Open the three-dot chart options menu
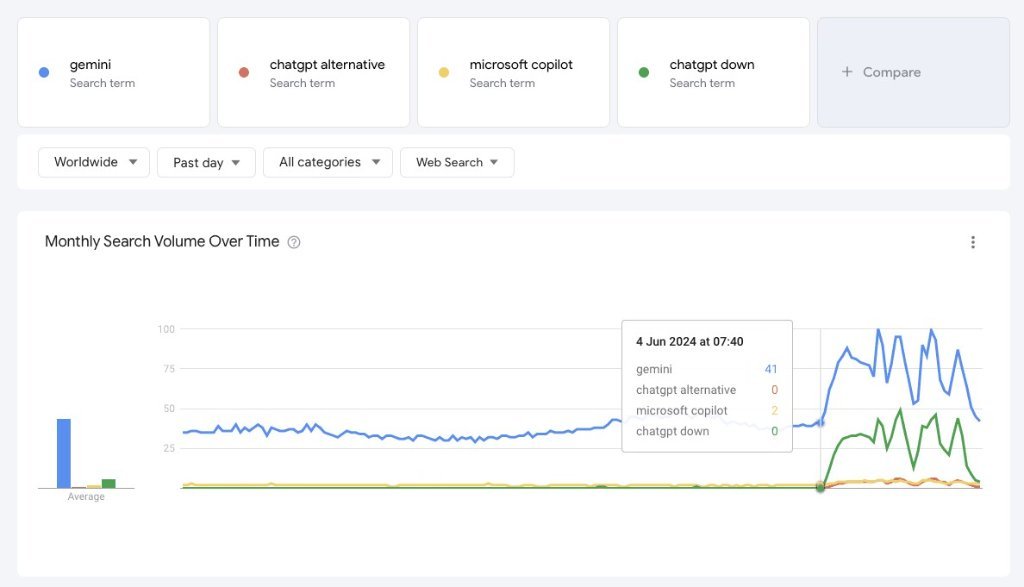The width and height of the screenshot is (1024, 587). pos(972,242)
